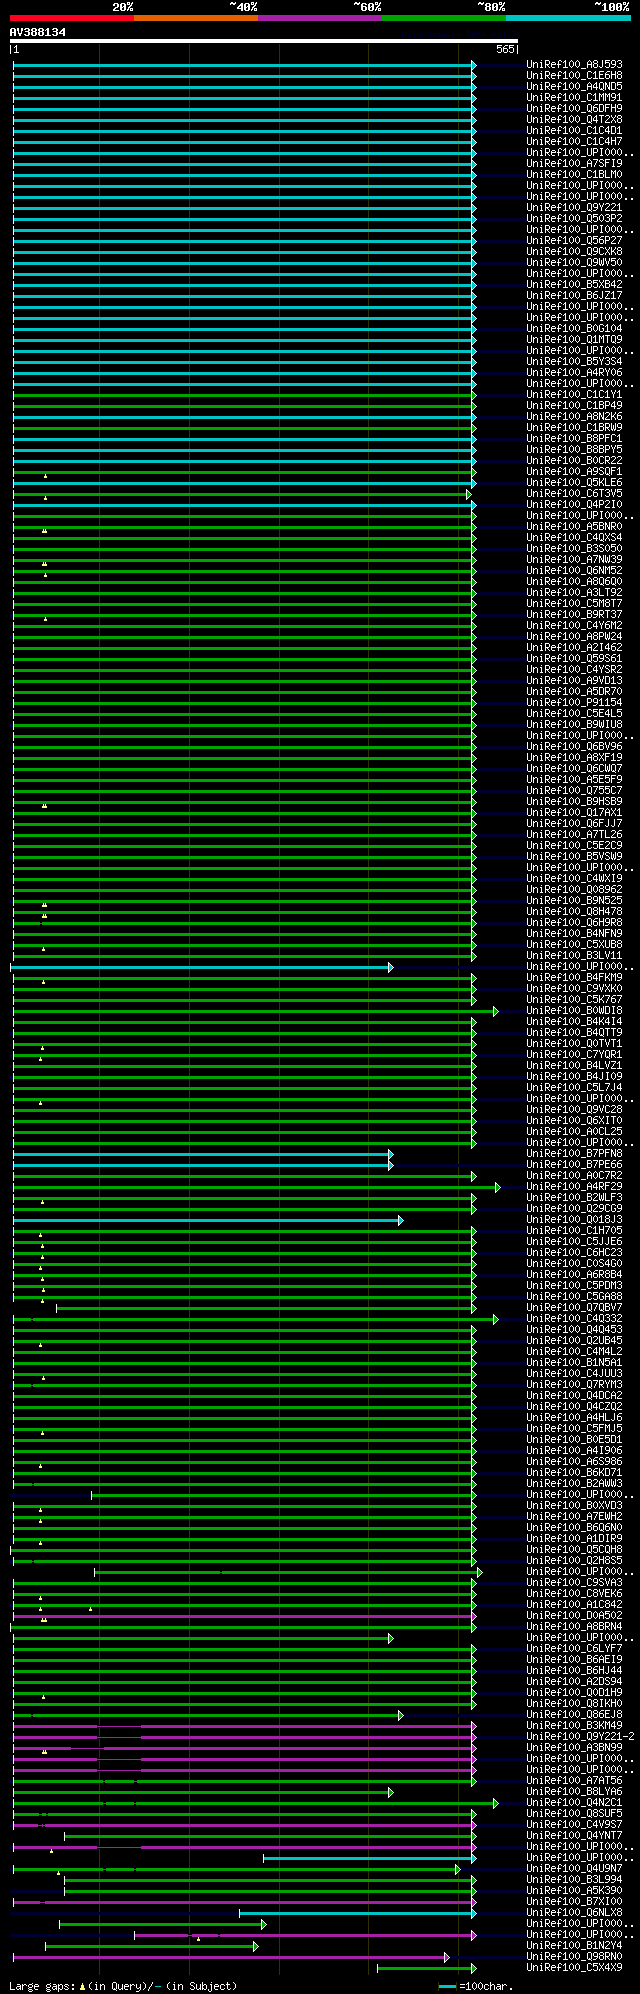Click the label UniRef100_C1C1Y1
This screenshot has height=1994, width=640.
(574, 394)
